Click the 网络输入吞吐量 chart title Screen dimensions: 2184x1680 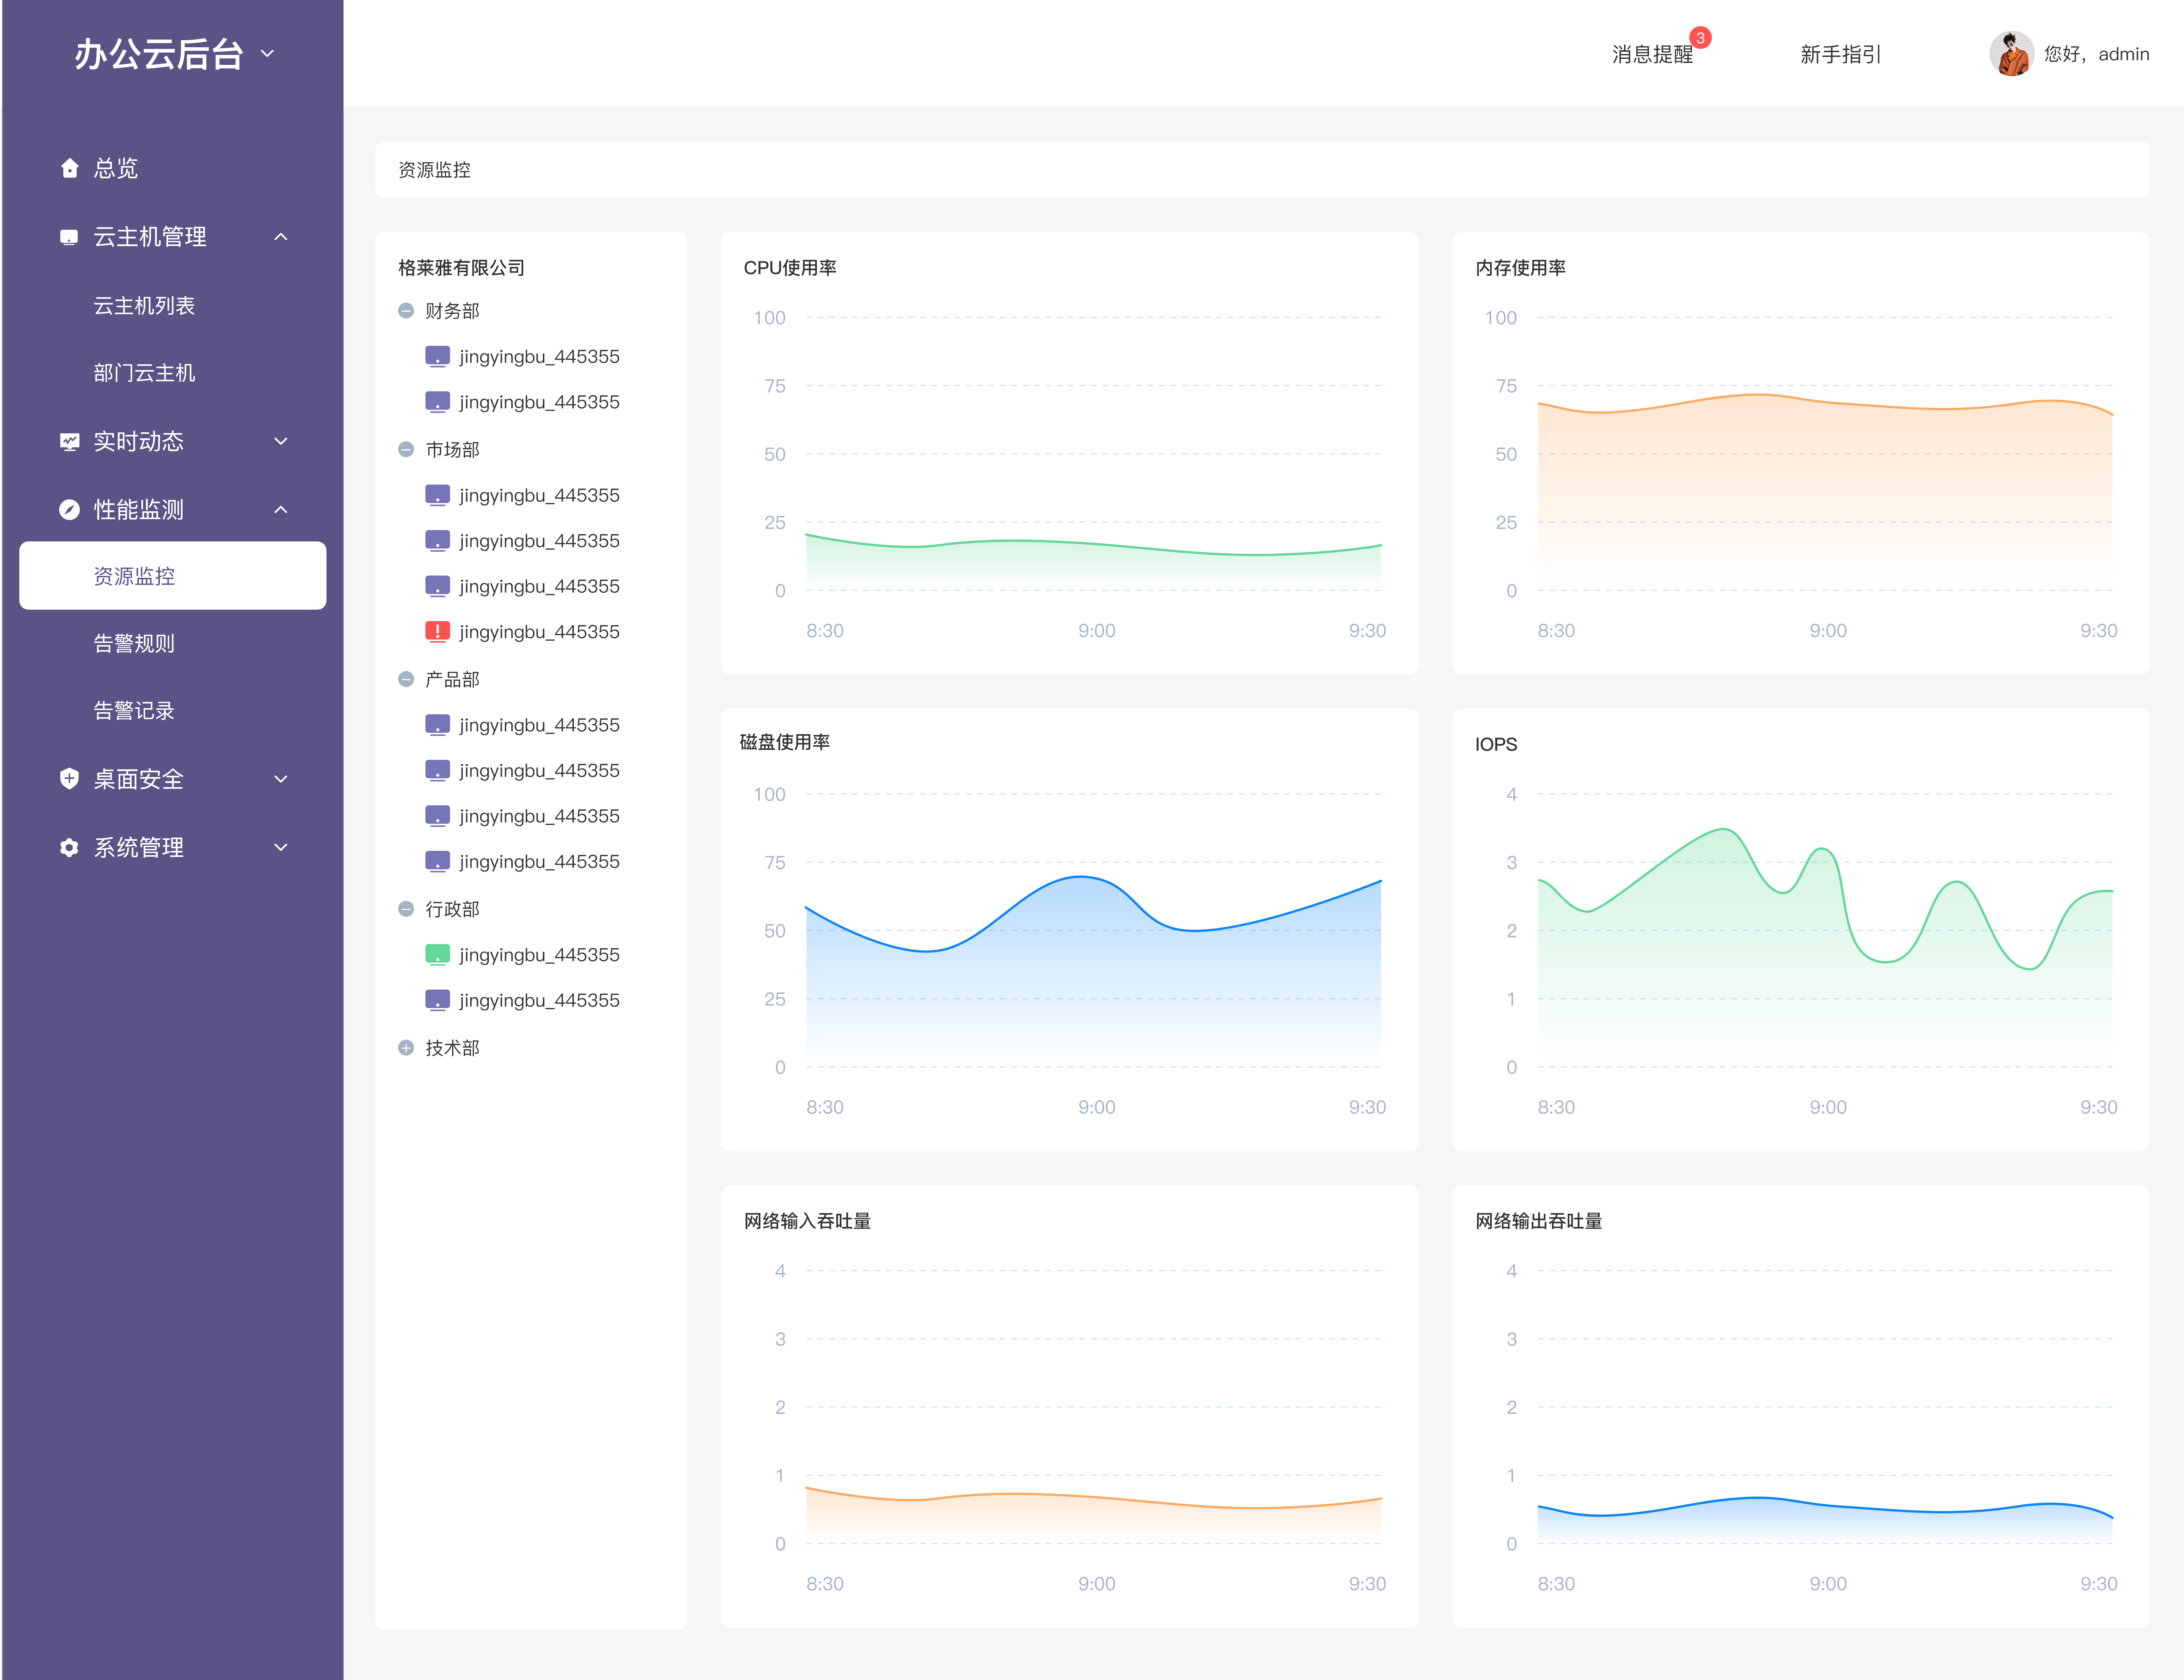tap(807, 1221)
